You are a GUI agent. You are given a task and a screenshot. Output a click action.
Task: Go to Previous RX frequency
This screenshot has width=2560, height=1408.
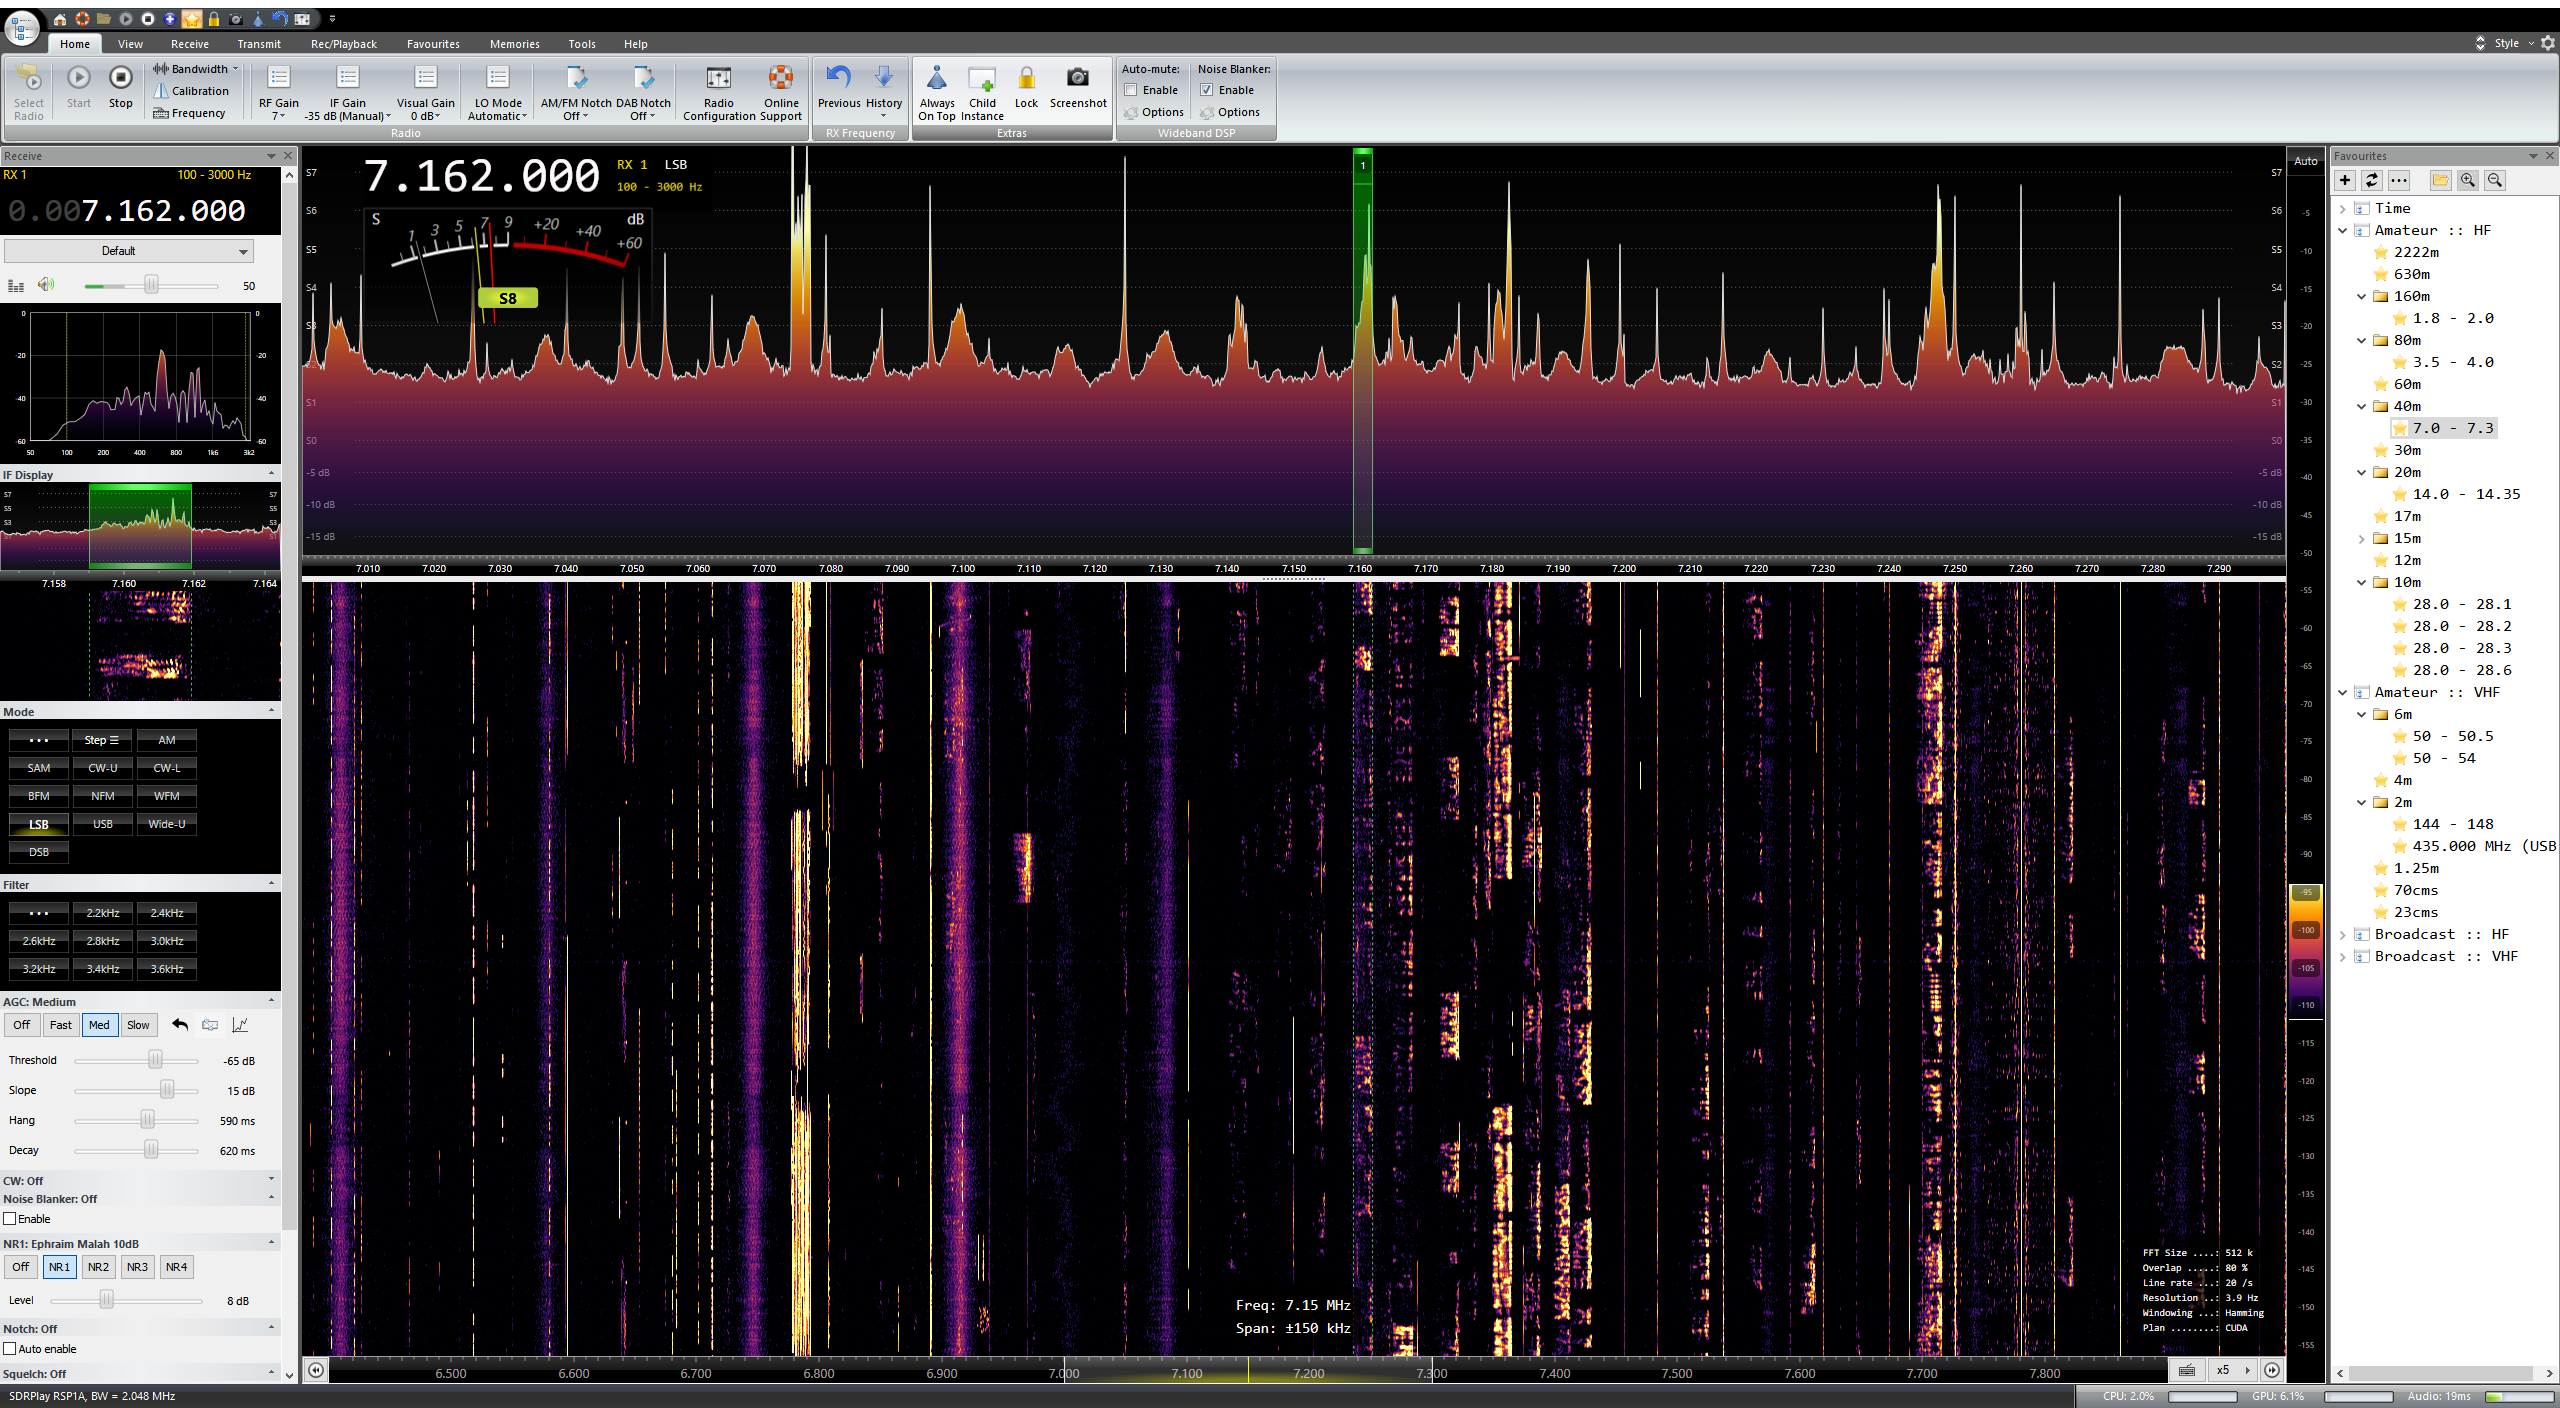(x=838, y=79)
